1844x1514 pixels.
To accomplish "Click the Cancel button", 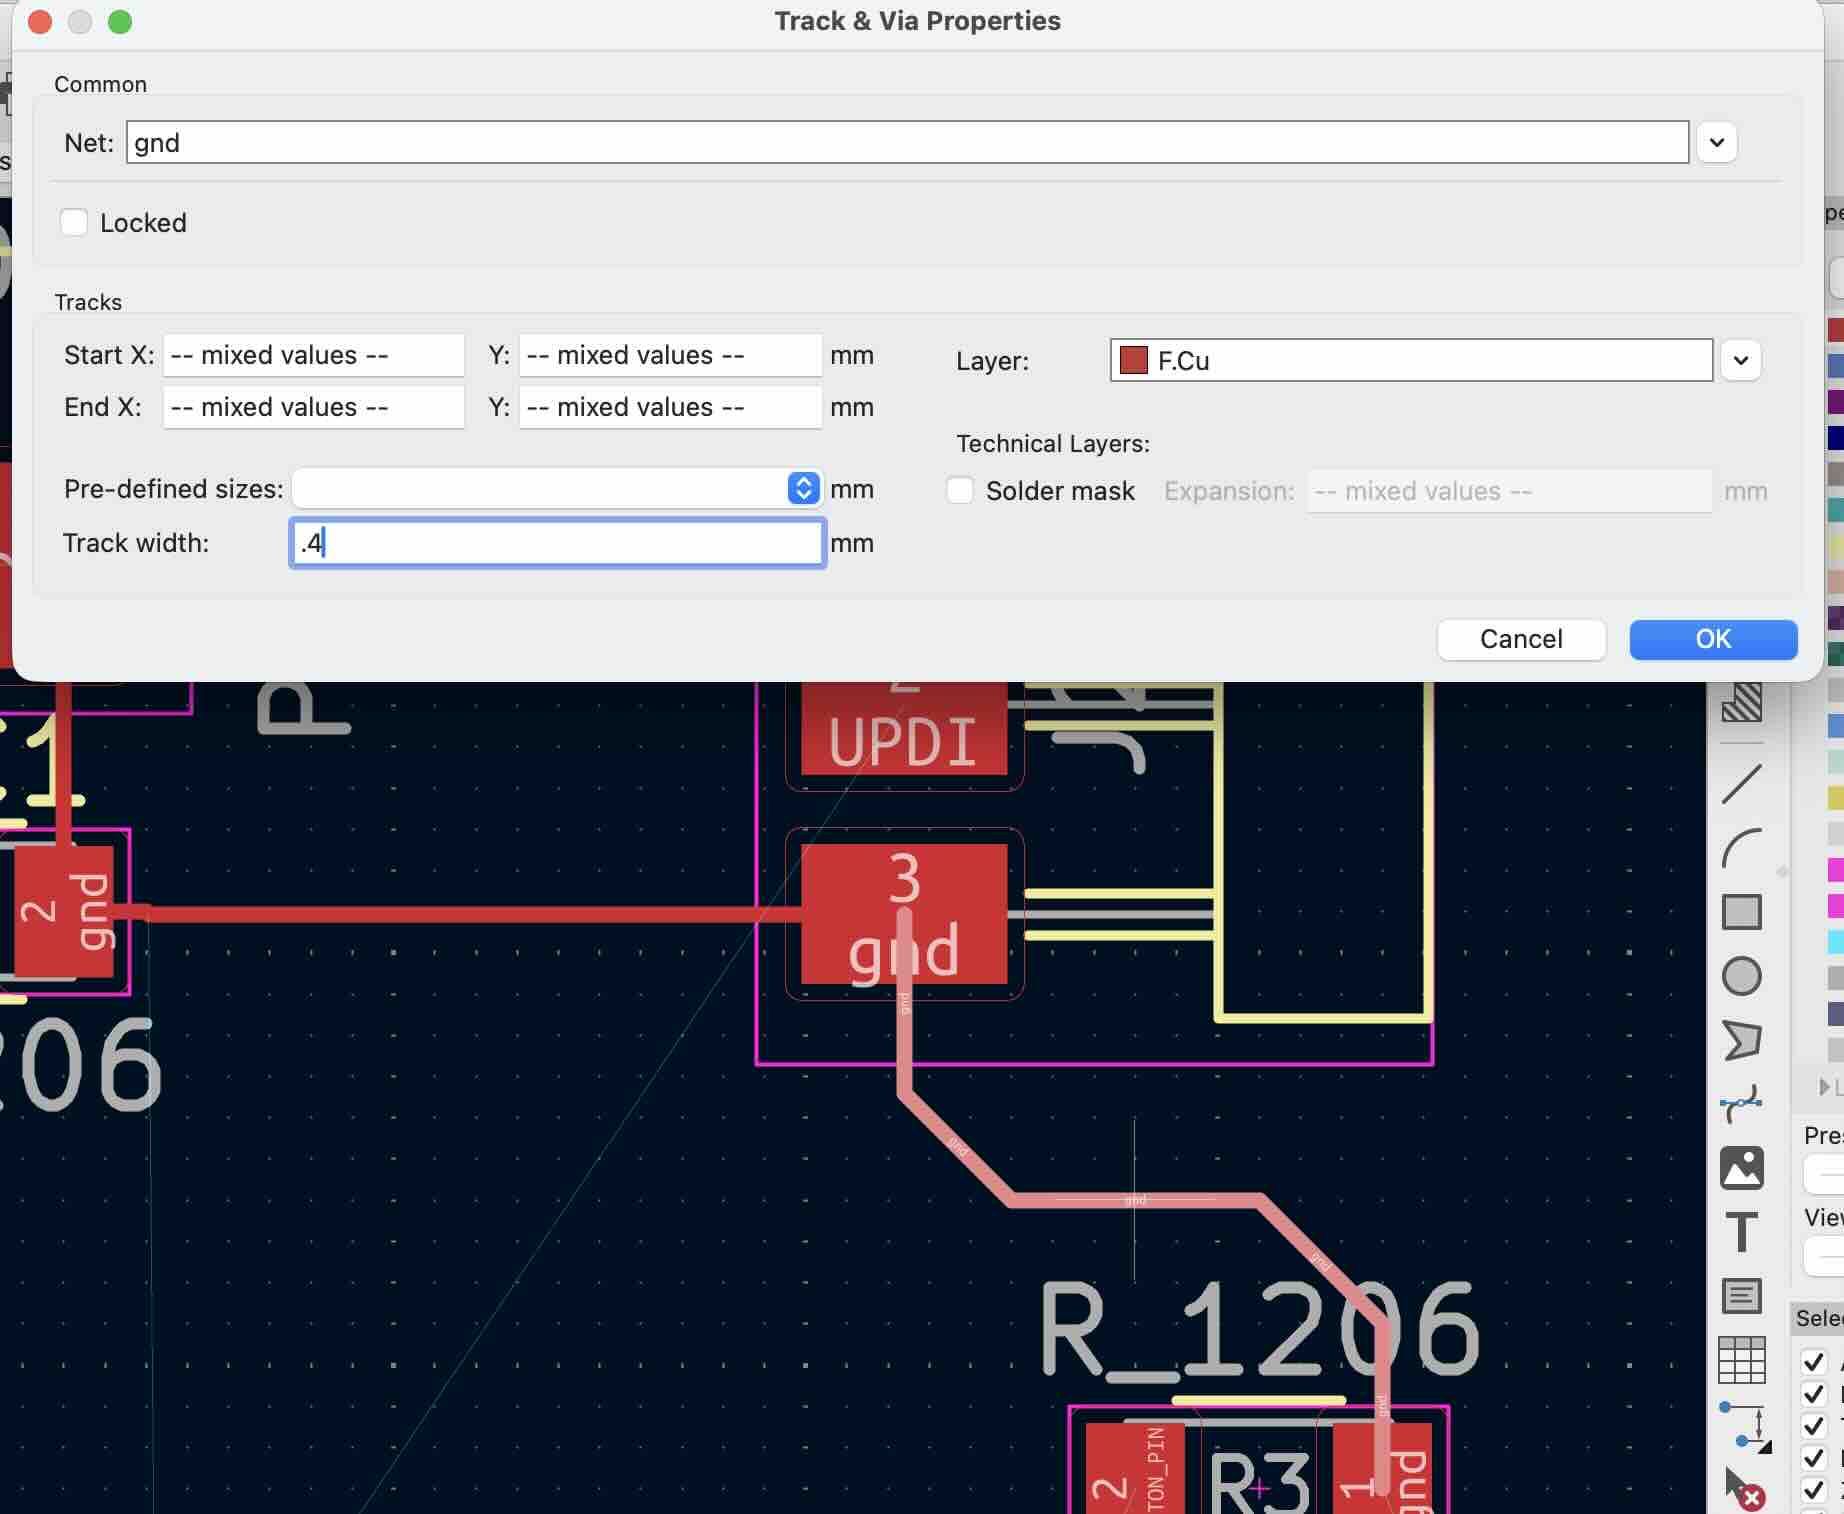I will tap(1521, 639).
